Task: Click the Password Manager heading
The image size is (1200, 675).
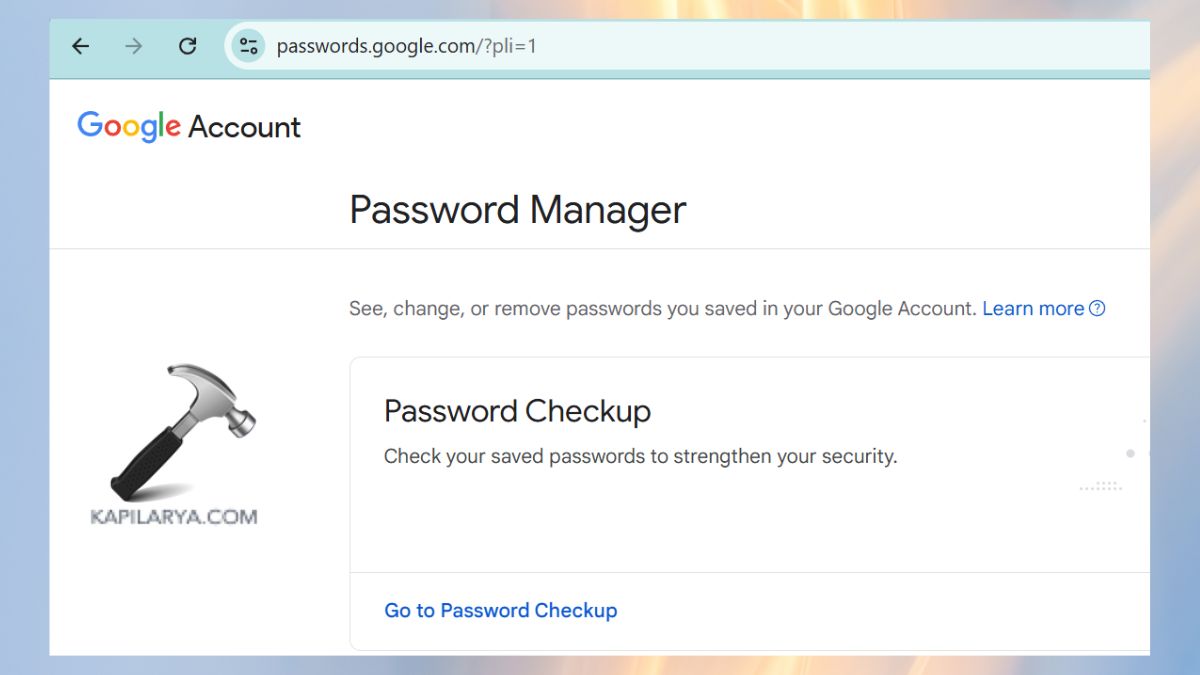Action: coord(516,209)
